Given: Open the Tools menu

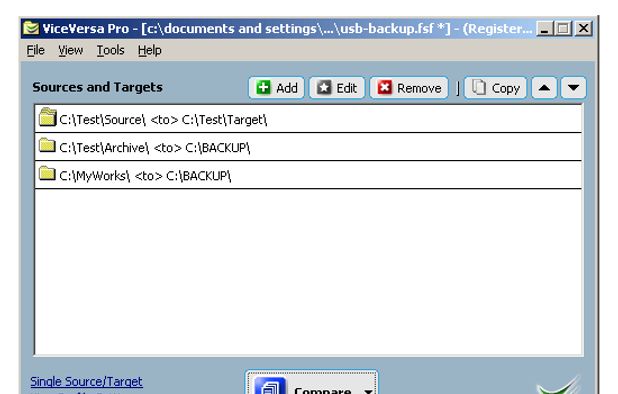Looking at the screenshot, I should point(110,50).
